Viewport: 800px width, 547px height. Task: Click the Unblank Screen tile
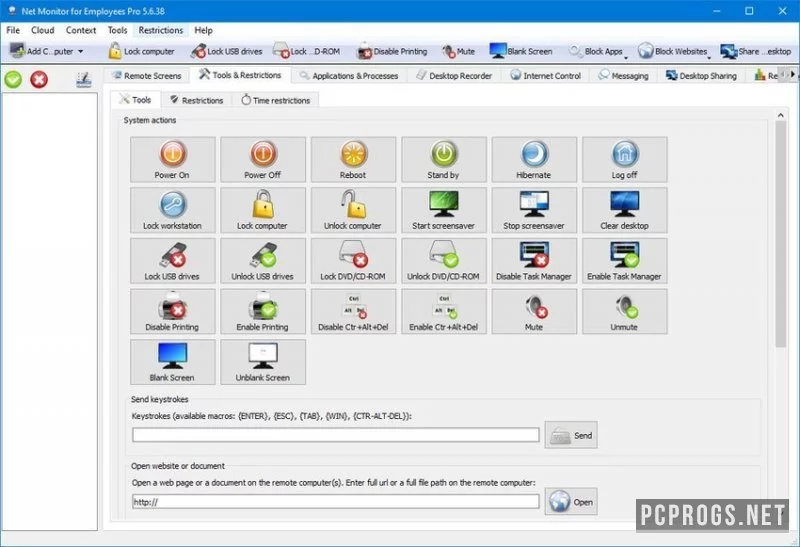(x=263, y=362)
